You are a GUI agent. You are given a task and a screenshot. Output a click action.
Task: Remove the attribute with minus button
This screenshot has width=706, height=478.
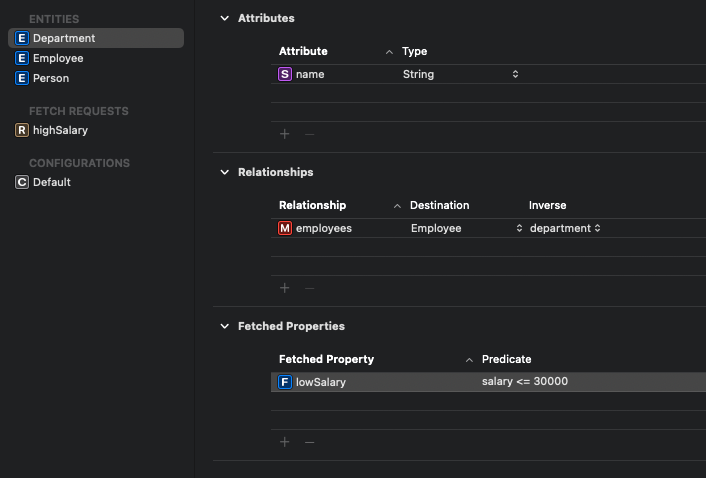pyautogui.click(x=309, y=133)
